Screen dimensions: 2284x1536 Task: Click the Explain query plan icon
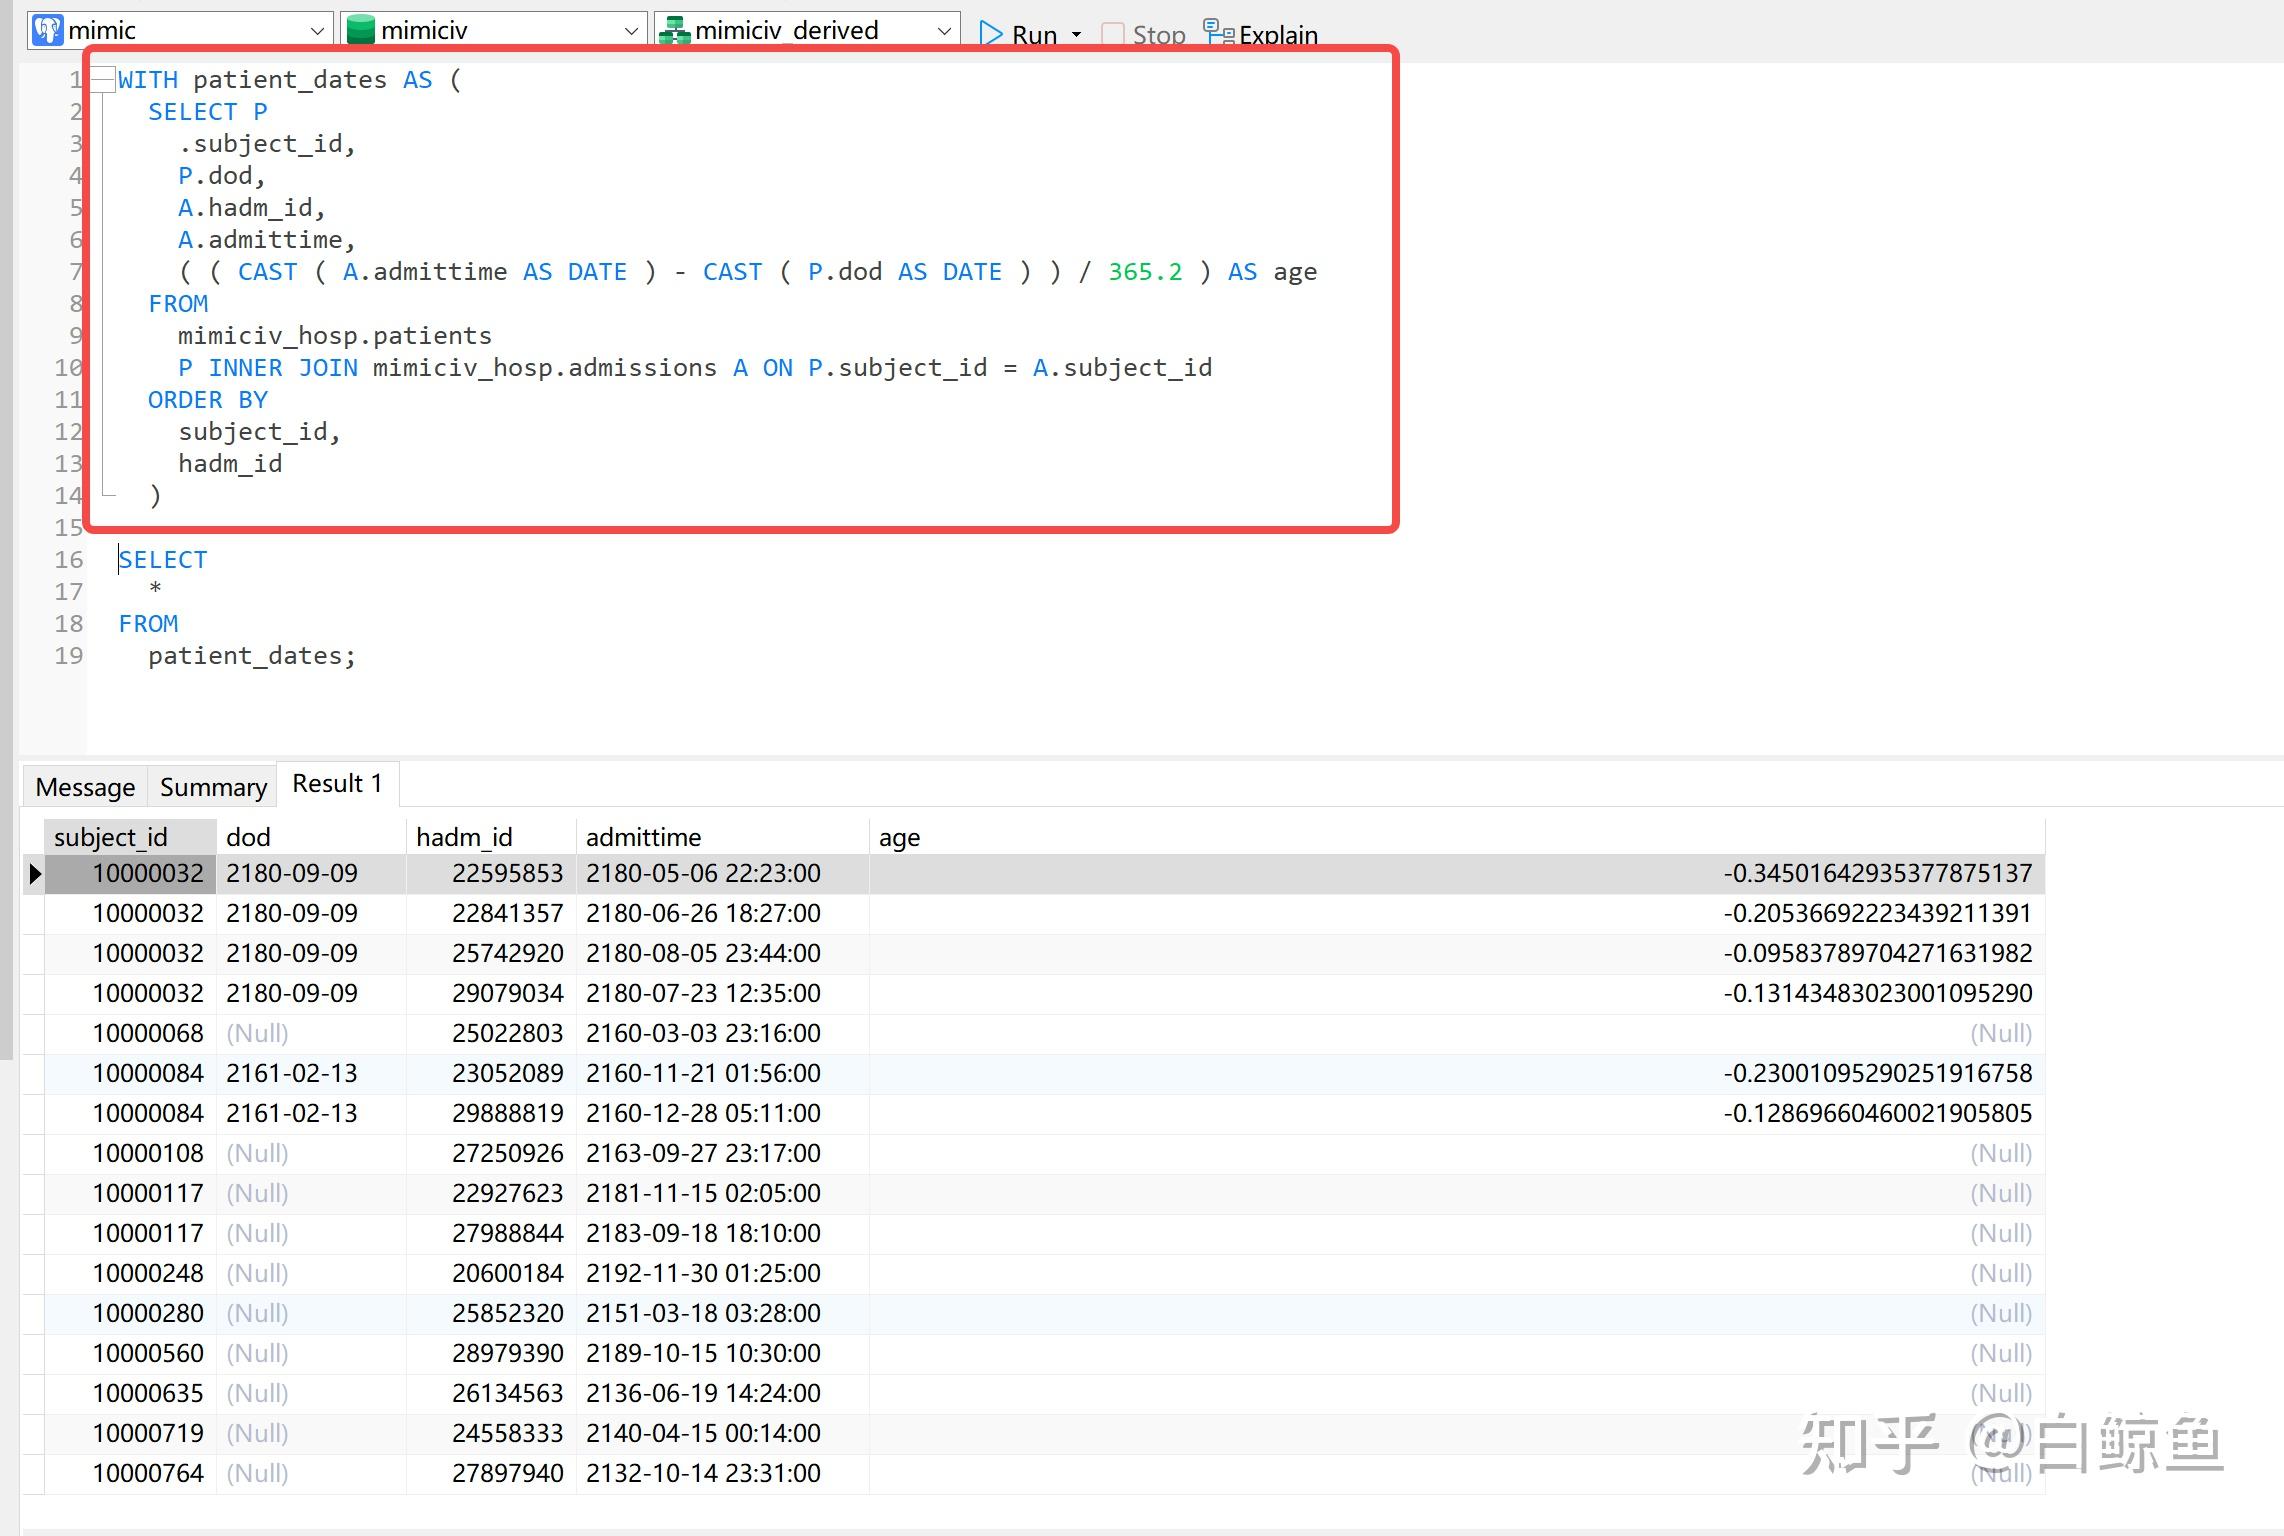[x=1217, y=33]
